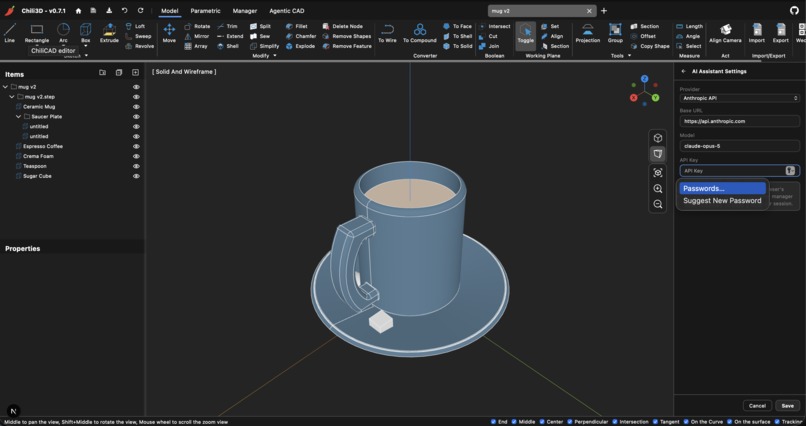Click the Explode tool
The height and width of the screenshot is (426, 806).
[x=300, y=46]
